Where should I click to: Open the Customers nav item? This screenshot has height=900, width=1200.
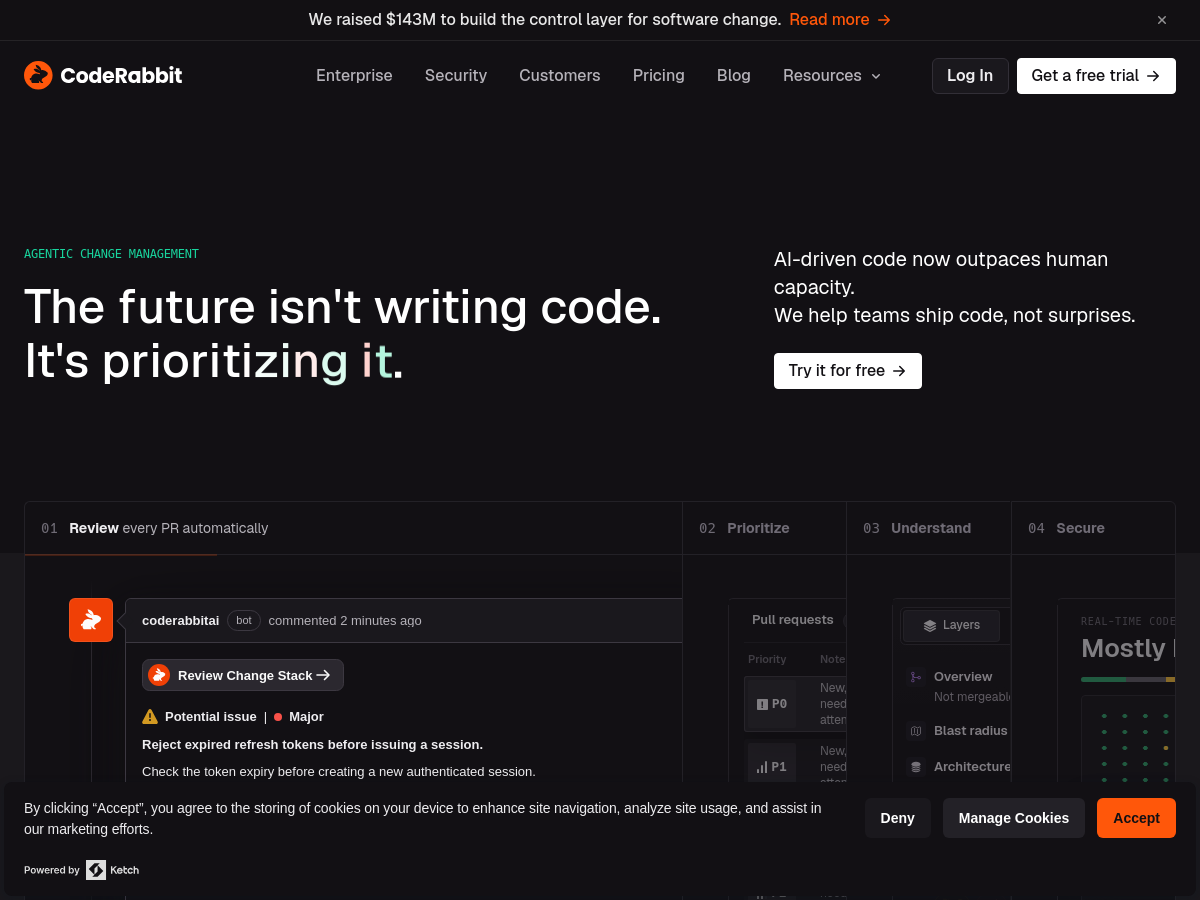click(x=560, y=76)
